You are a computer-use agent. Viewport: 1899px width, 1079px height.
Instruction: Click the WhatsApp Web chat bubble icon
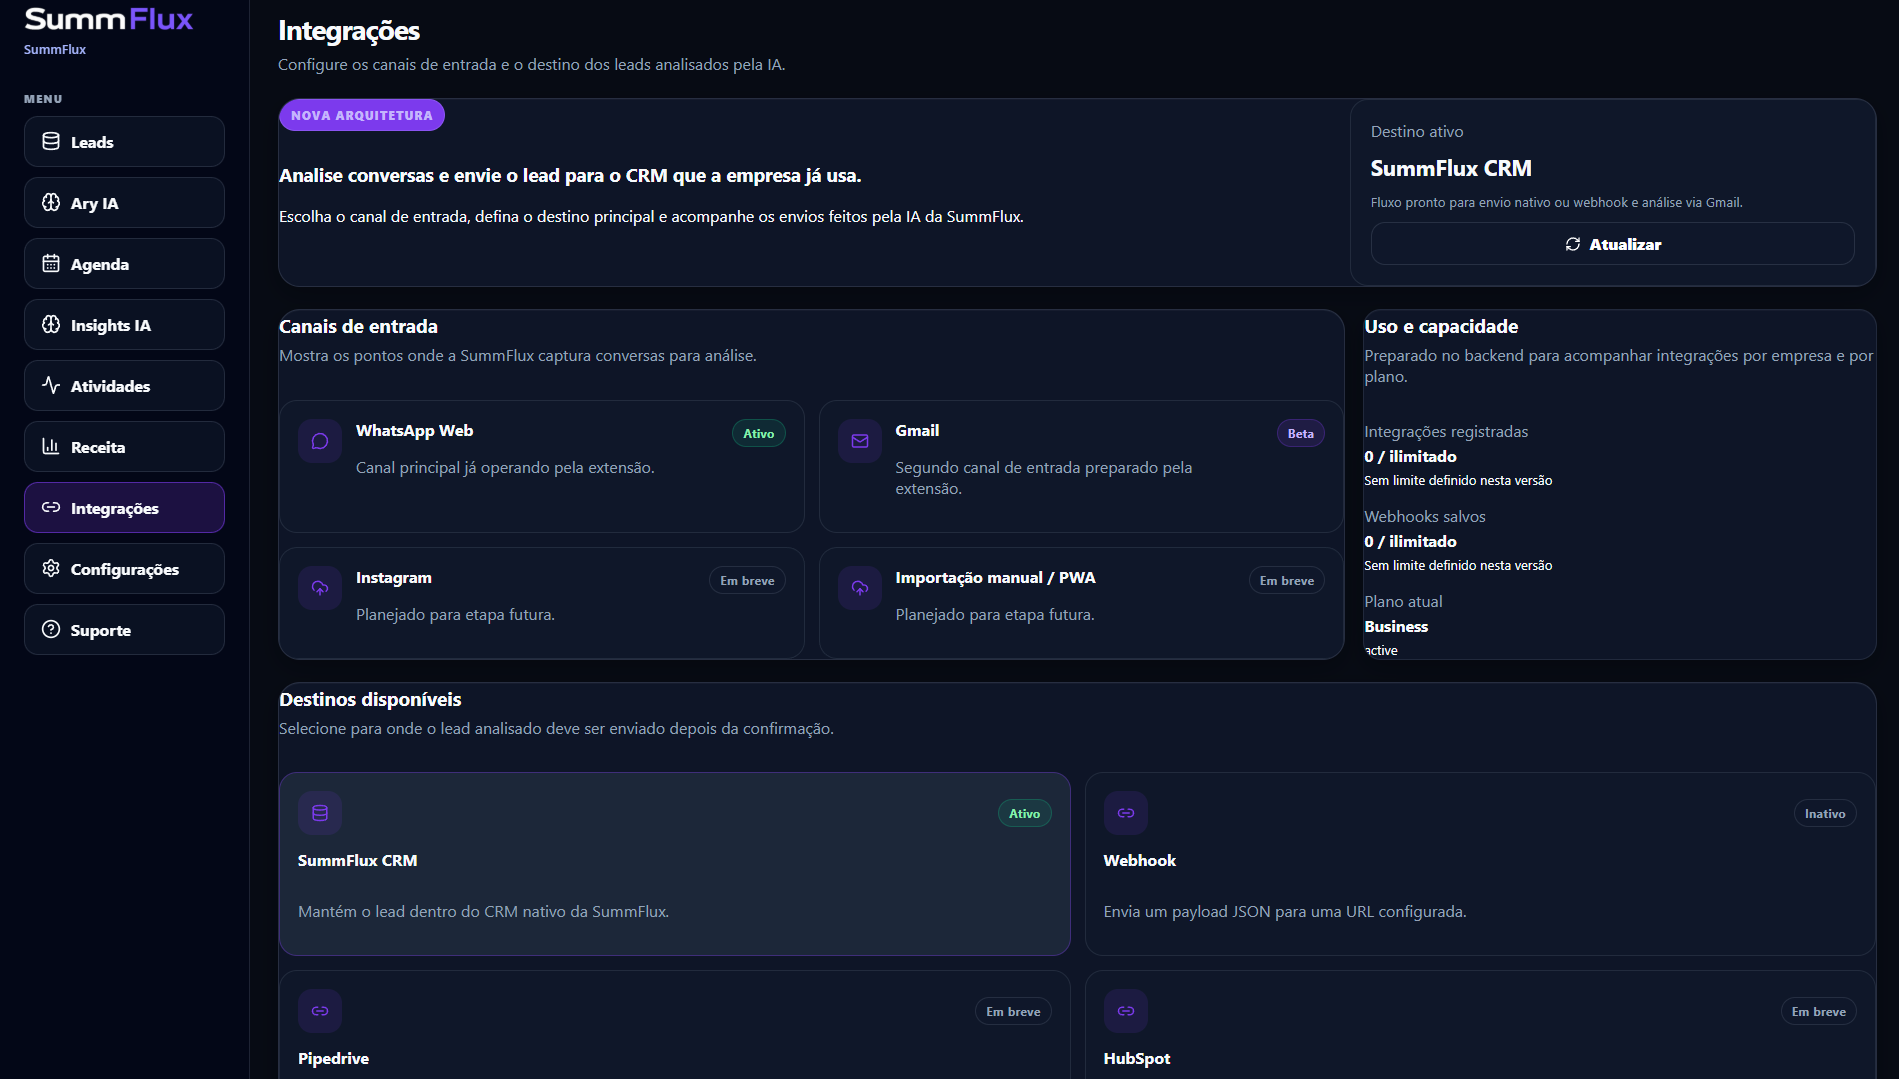[320, 441]
